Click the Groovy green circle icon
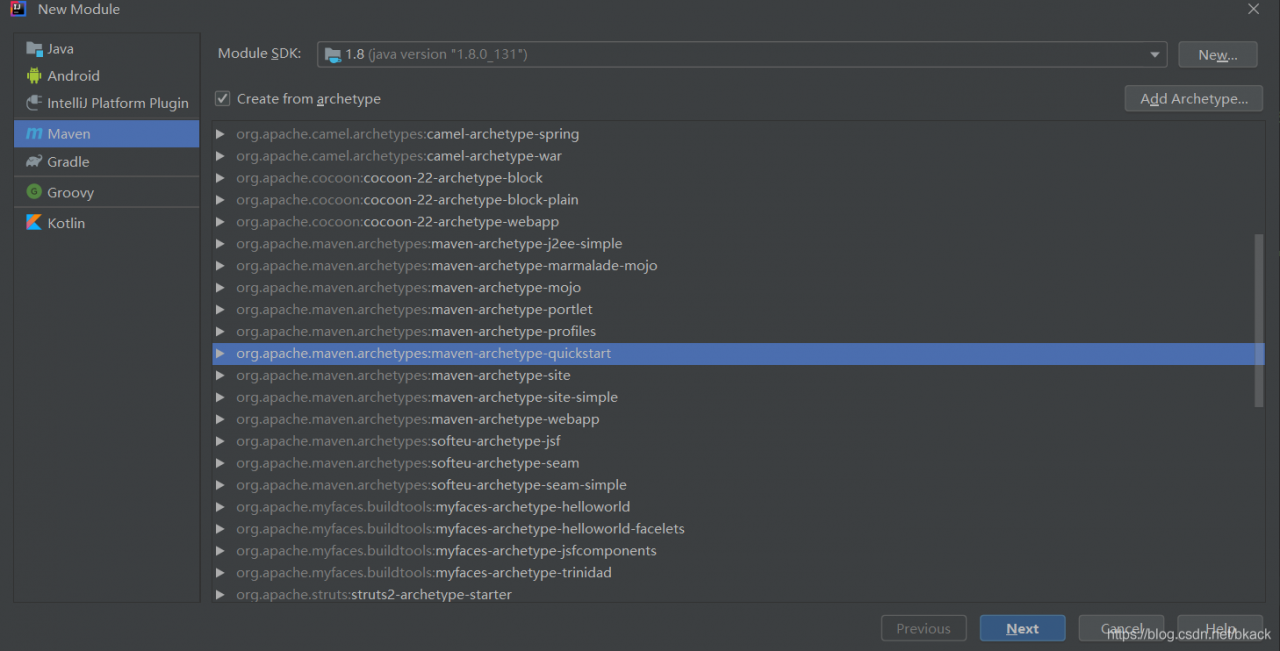The image size is (1280, 651). [34, 192]
